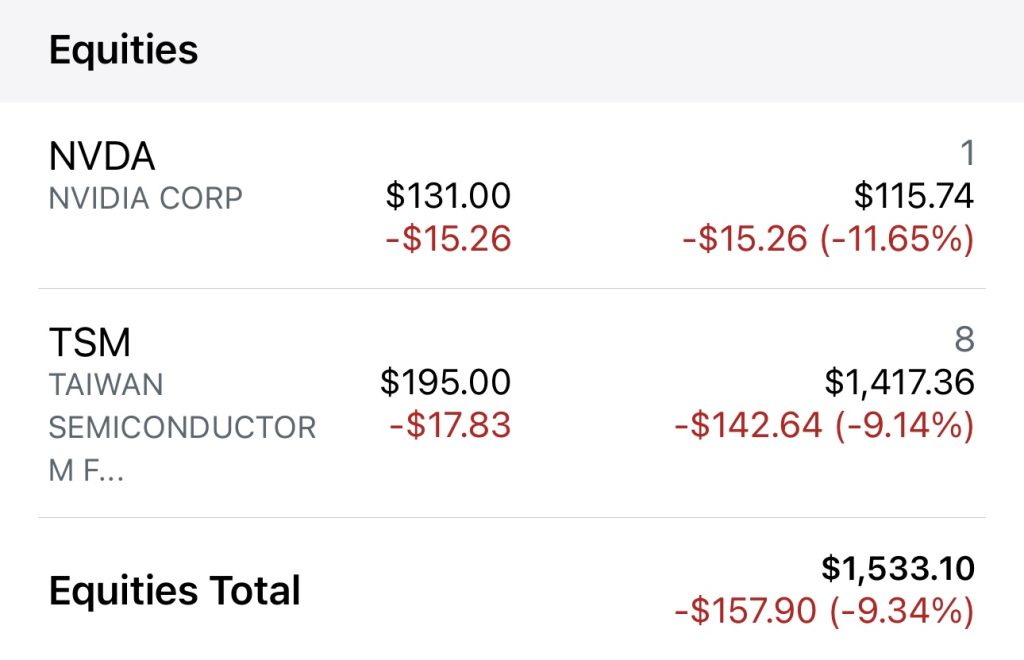Select TSM share quantity 8
This screenshot has width=1024, height=660.
coord(964,340)
